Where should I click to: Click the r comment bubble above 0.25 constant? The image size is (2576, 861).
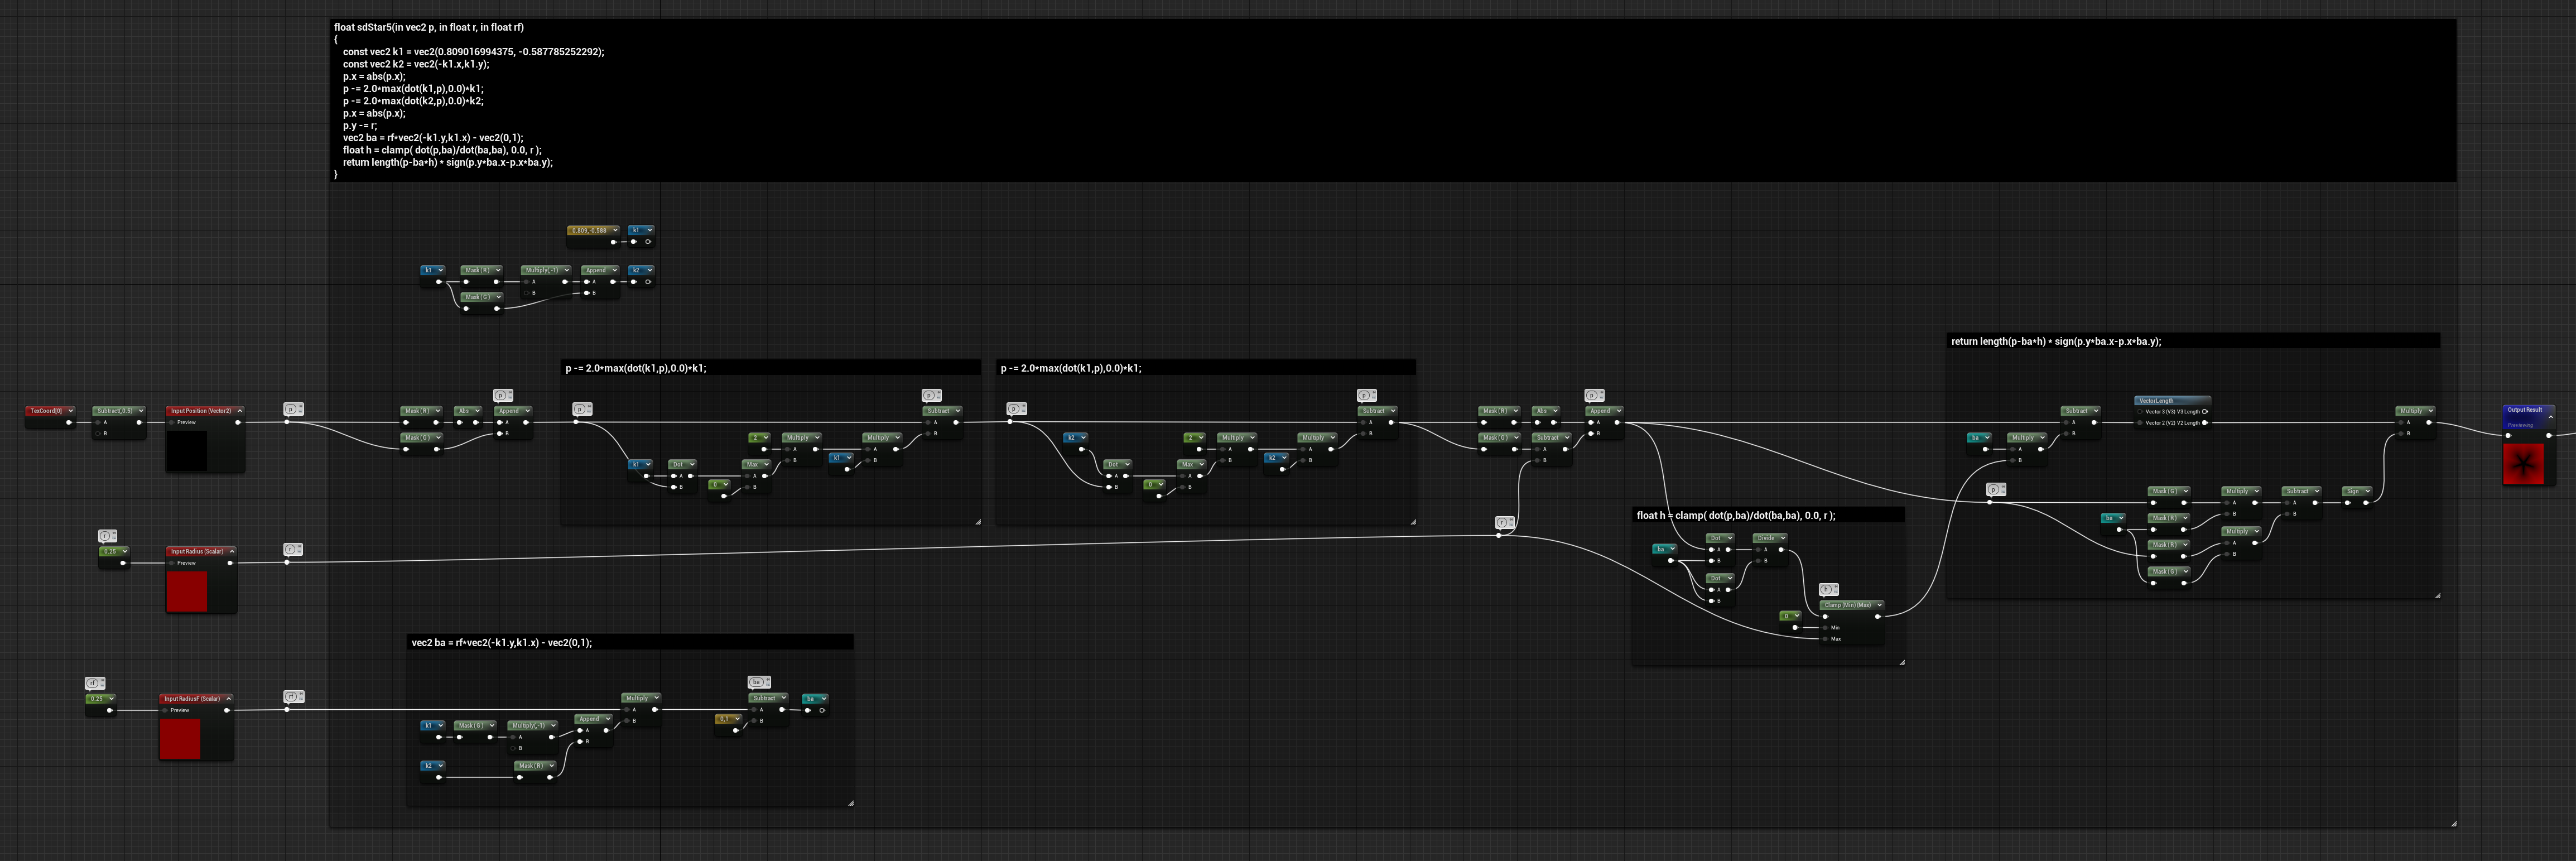pyautogui.click(x=107, y=536)
